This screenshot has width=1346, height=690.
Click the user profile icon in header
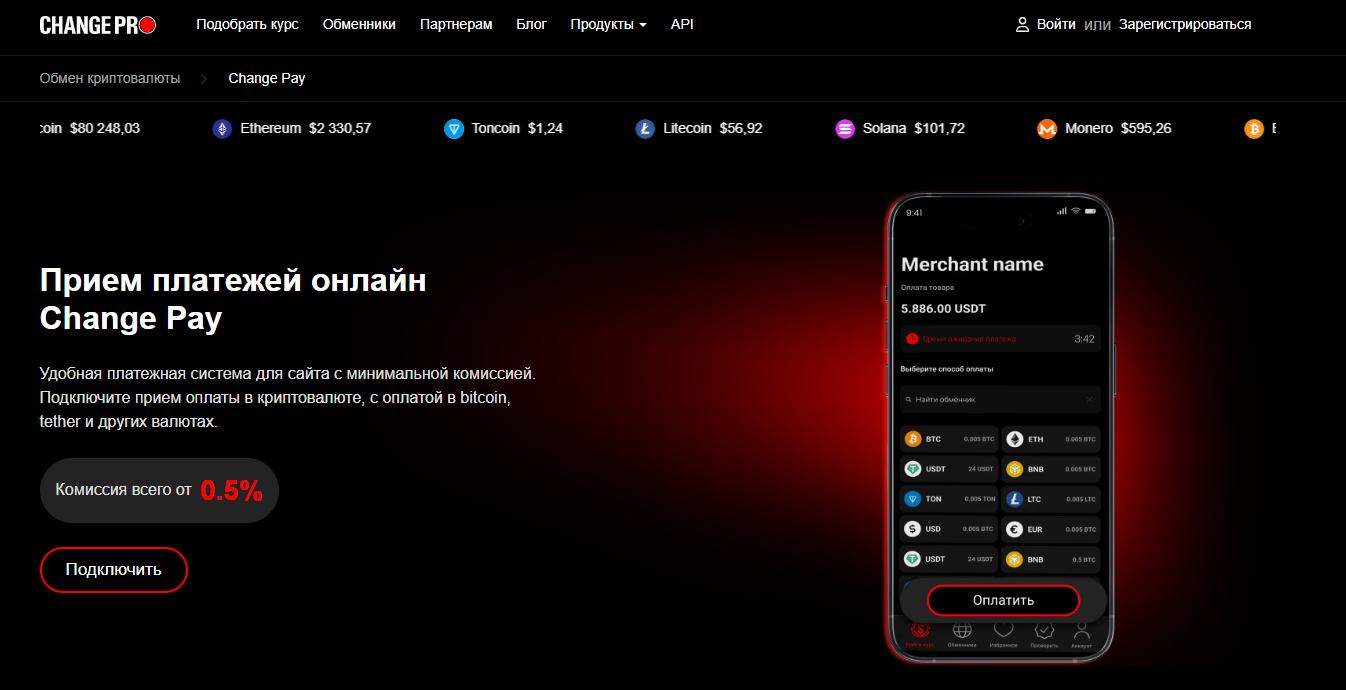[x=1022, y=24]
